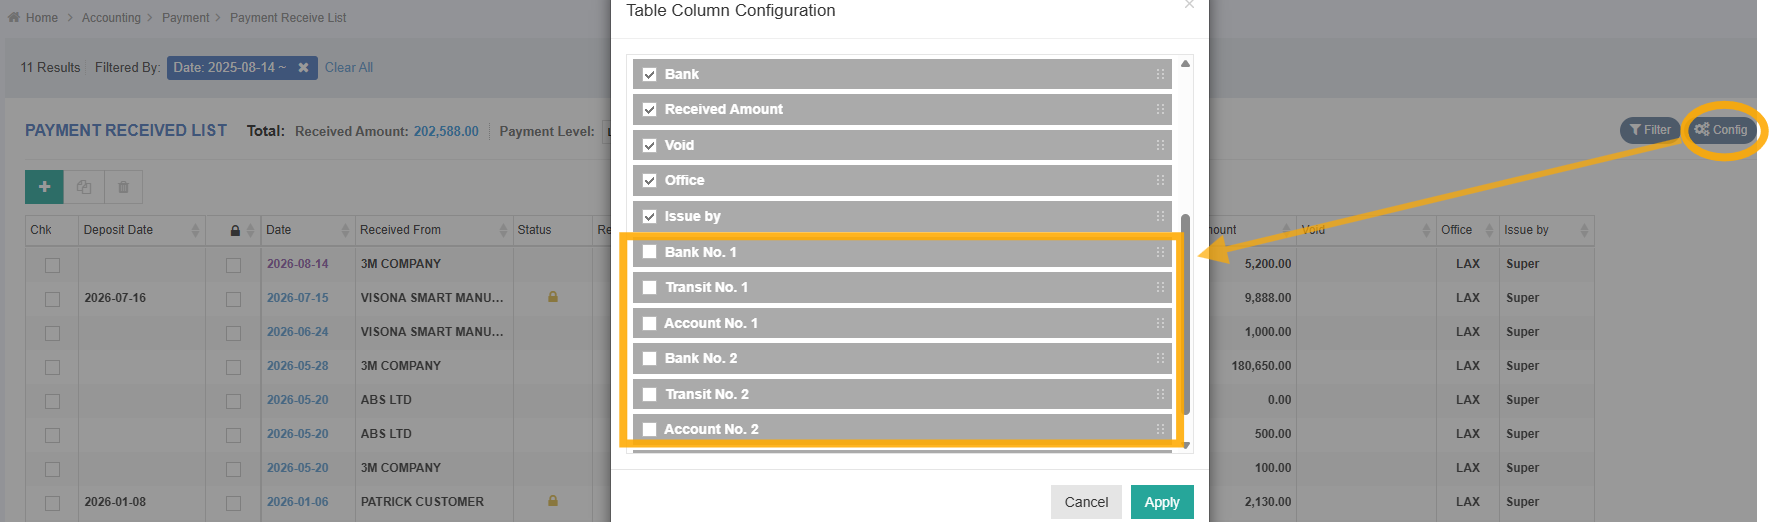
Task: Click the trash delete icon
Action: point(123,187)
